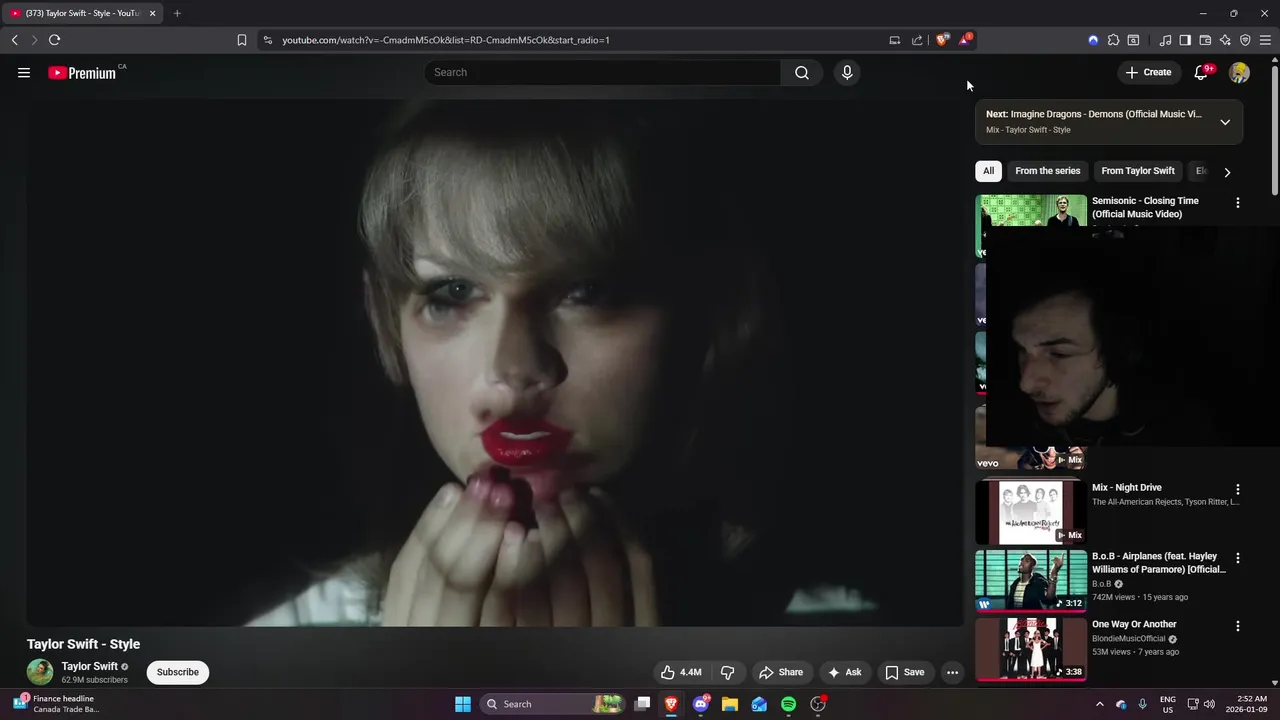Open B.o.B - Airplanes video title
Viewport: 1280px width, 720px height.
(1159, 563)
